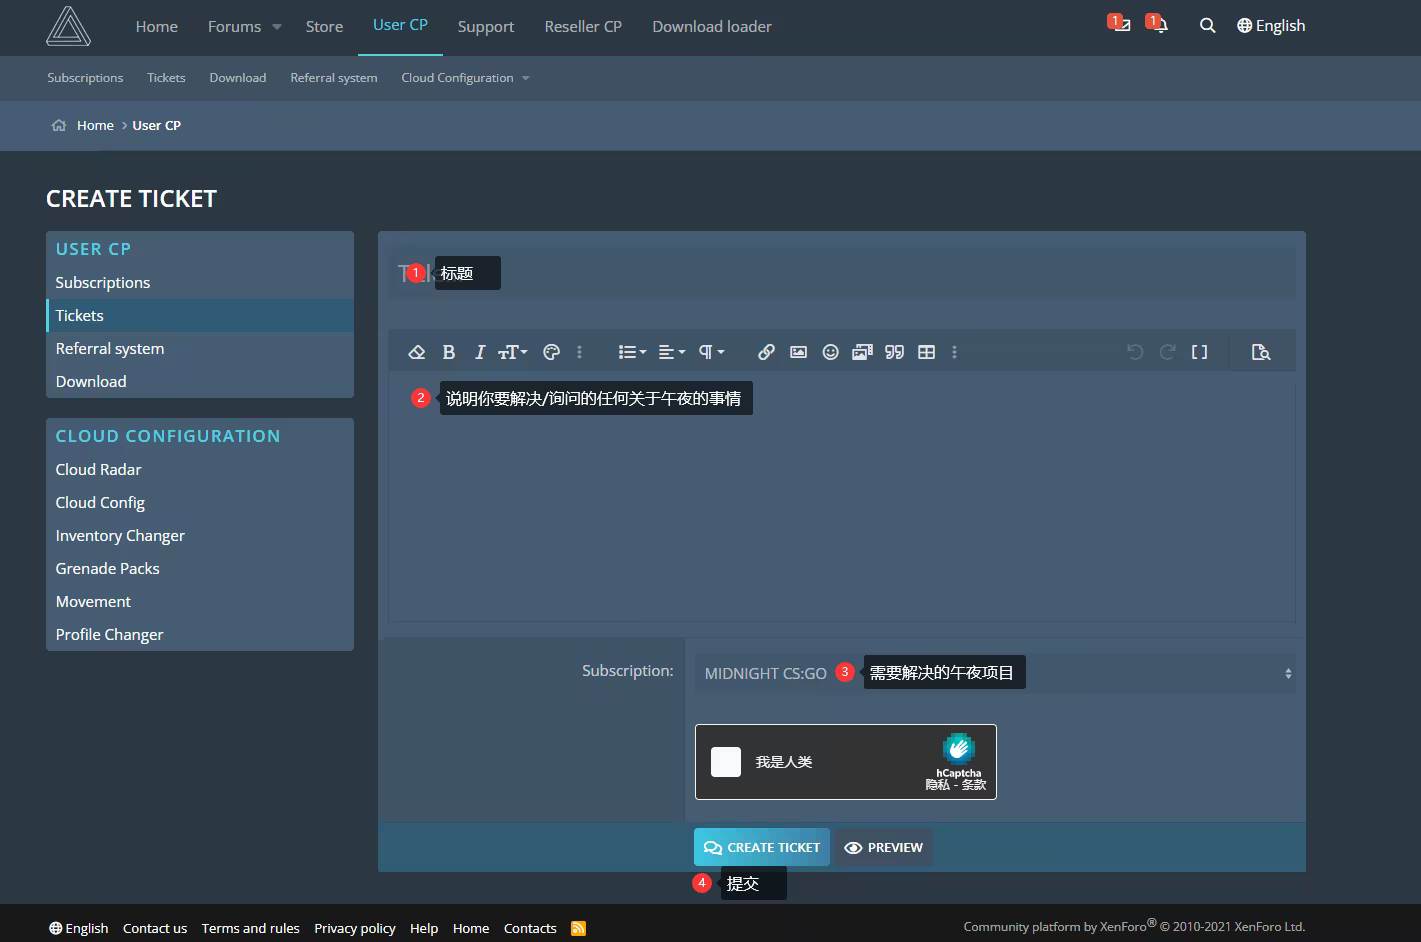Open Cloud Radar in the sidebar
Image resolution: width=1421 pixels, height=942 pixels.
pos(98,469)
